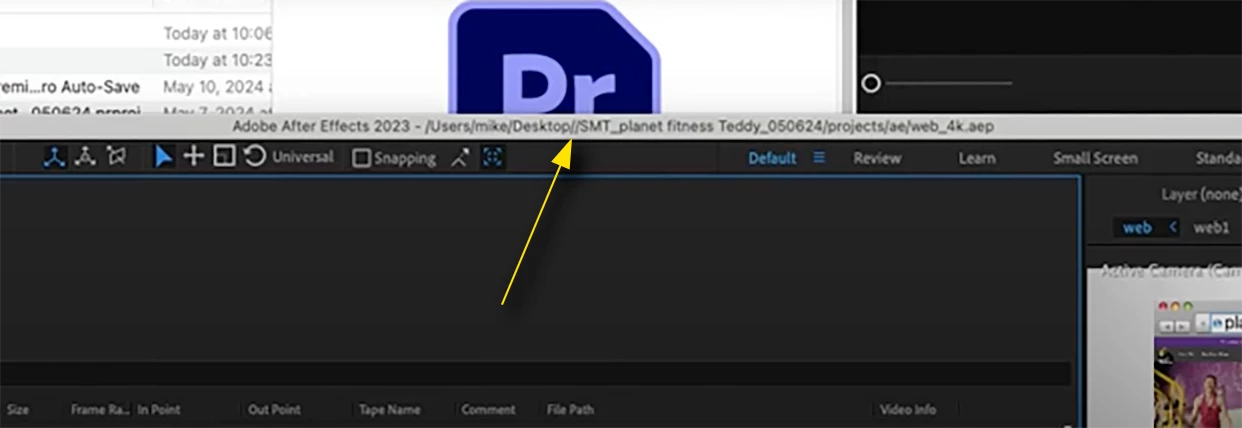Sort the project panel by the Size column

[x=18, y=409]
